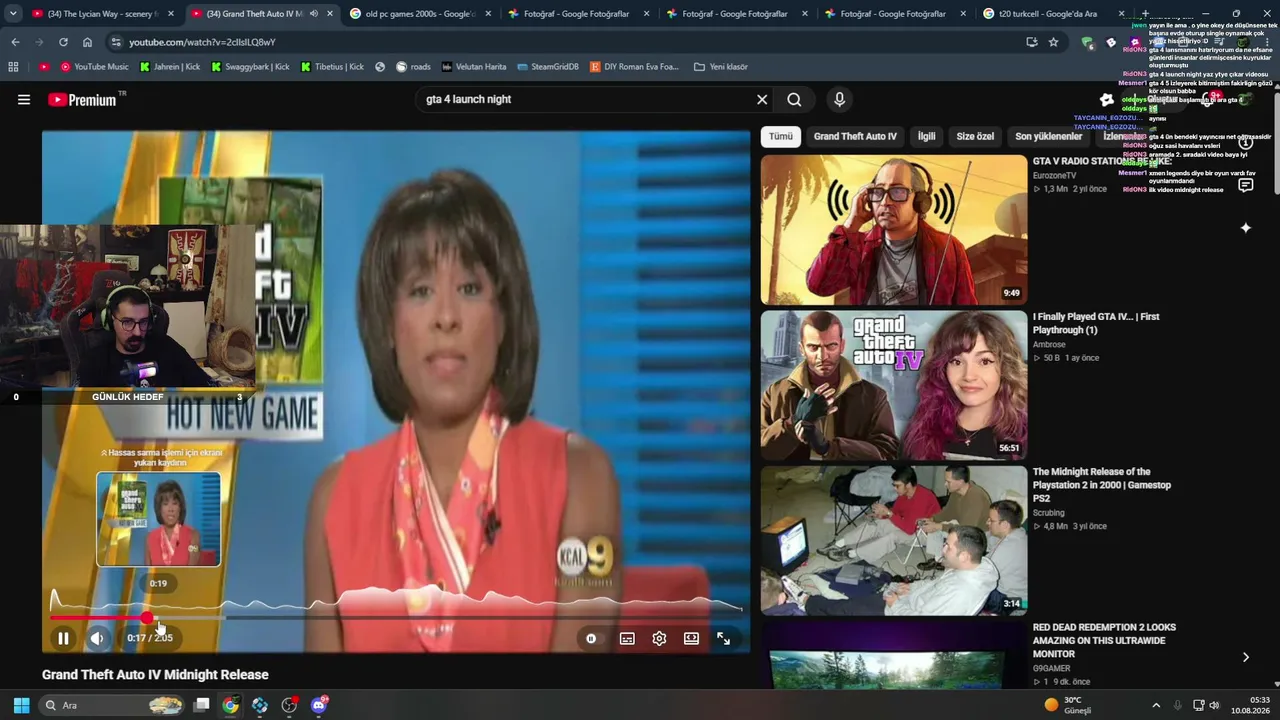The height and width of the screenshot is (720, 1280).
Task: Go to the YouTube Premium home logo
Action: (82, 99)
